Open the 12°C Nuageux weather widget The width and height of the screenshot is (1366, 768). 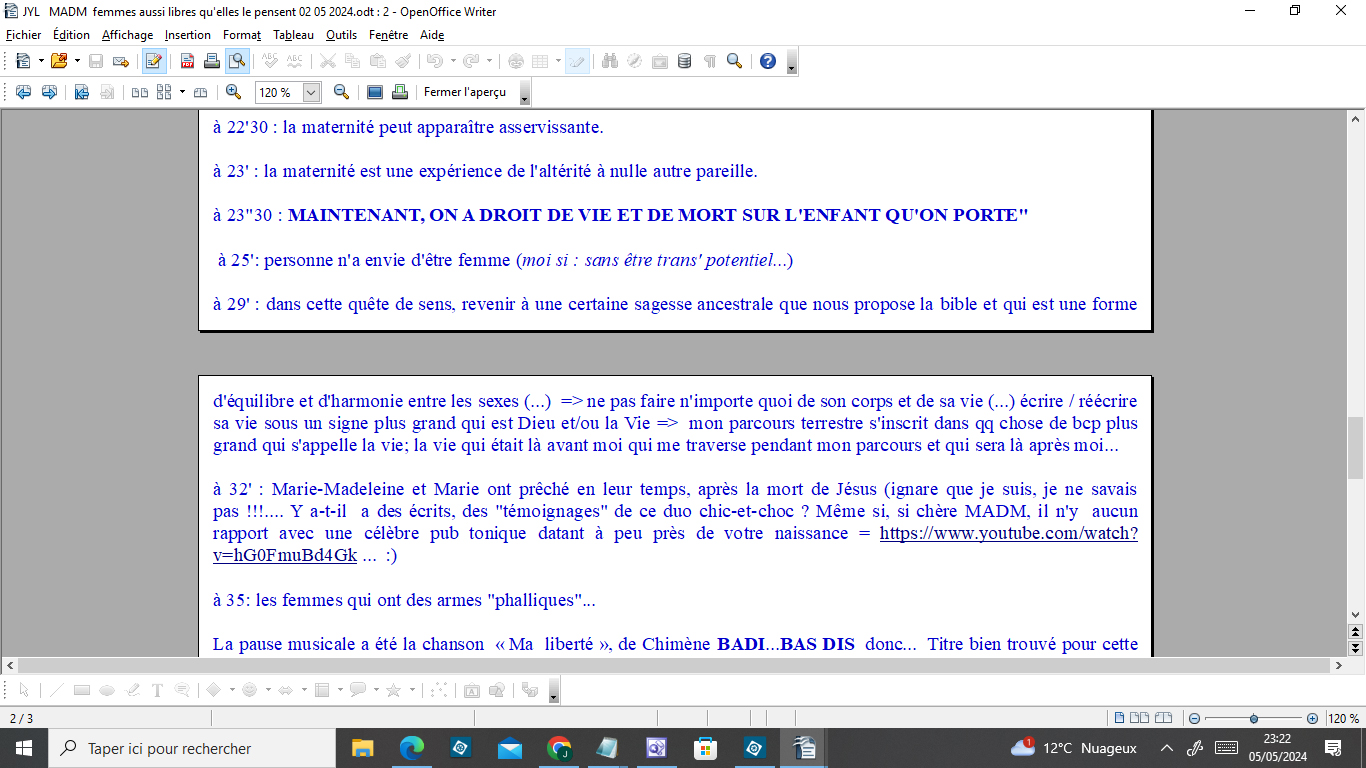(1074, 748)
